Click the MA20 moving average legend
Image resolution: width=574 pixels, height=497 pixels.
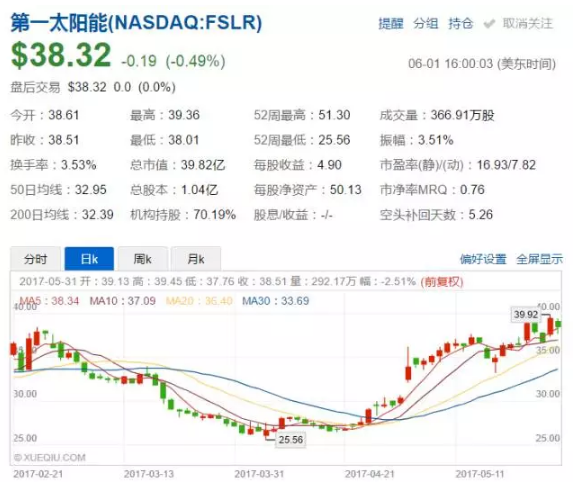tap(199, 301)
